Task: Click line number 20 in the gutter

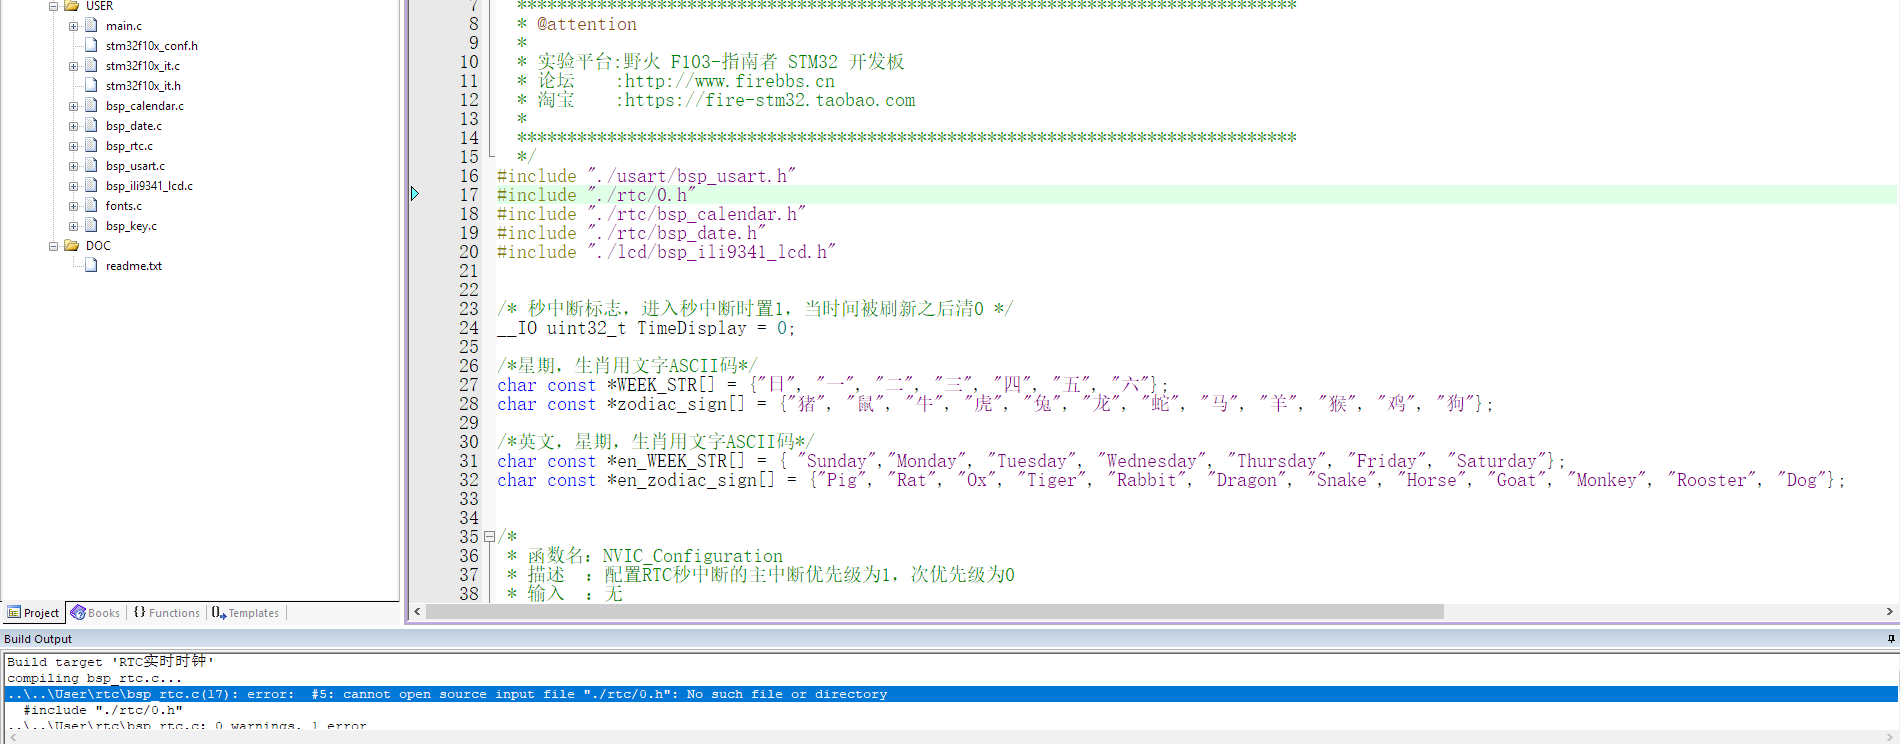Action: tap(469, 252)
